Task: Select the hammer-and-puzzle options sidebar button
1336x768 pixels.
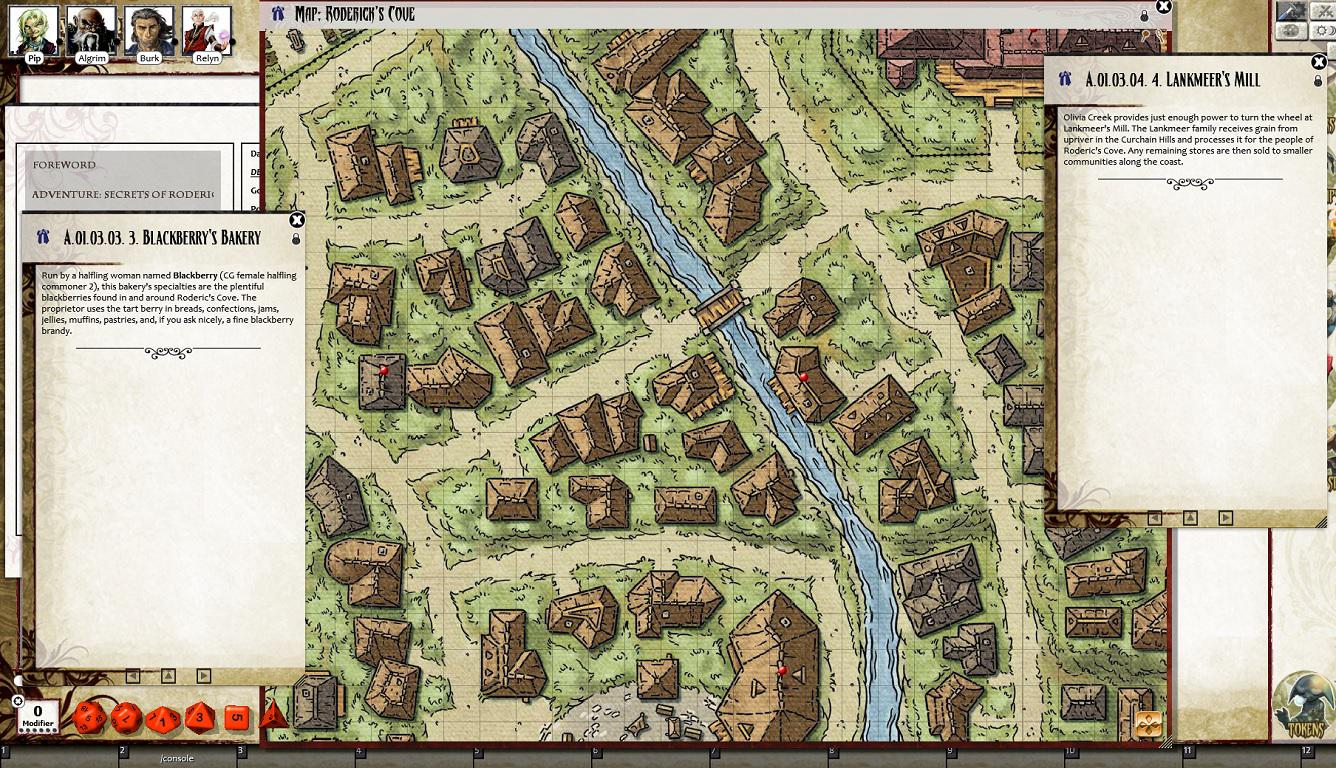Action: click(x=1292, y=12)
